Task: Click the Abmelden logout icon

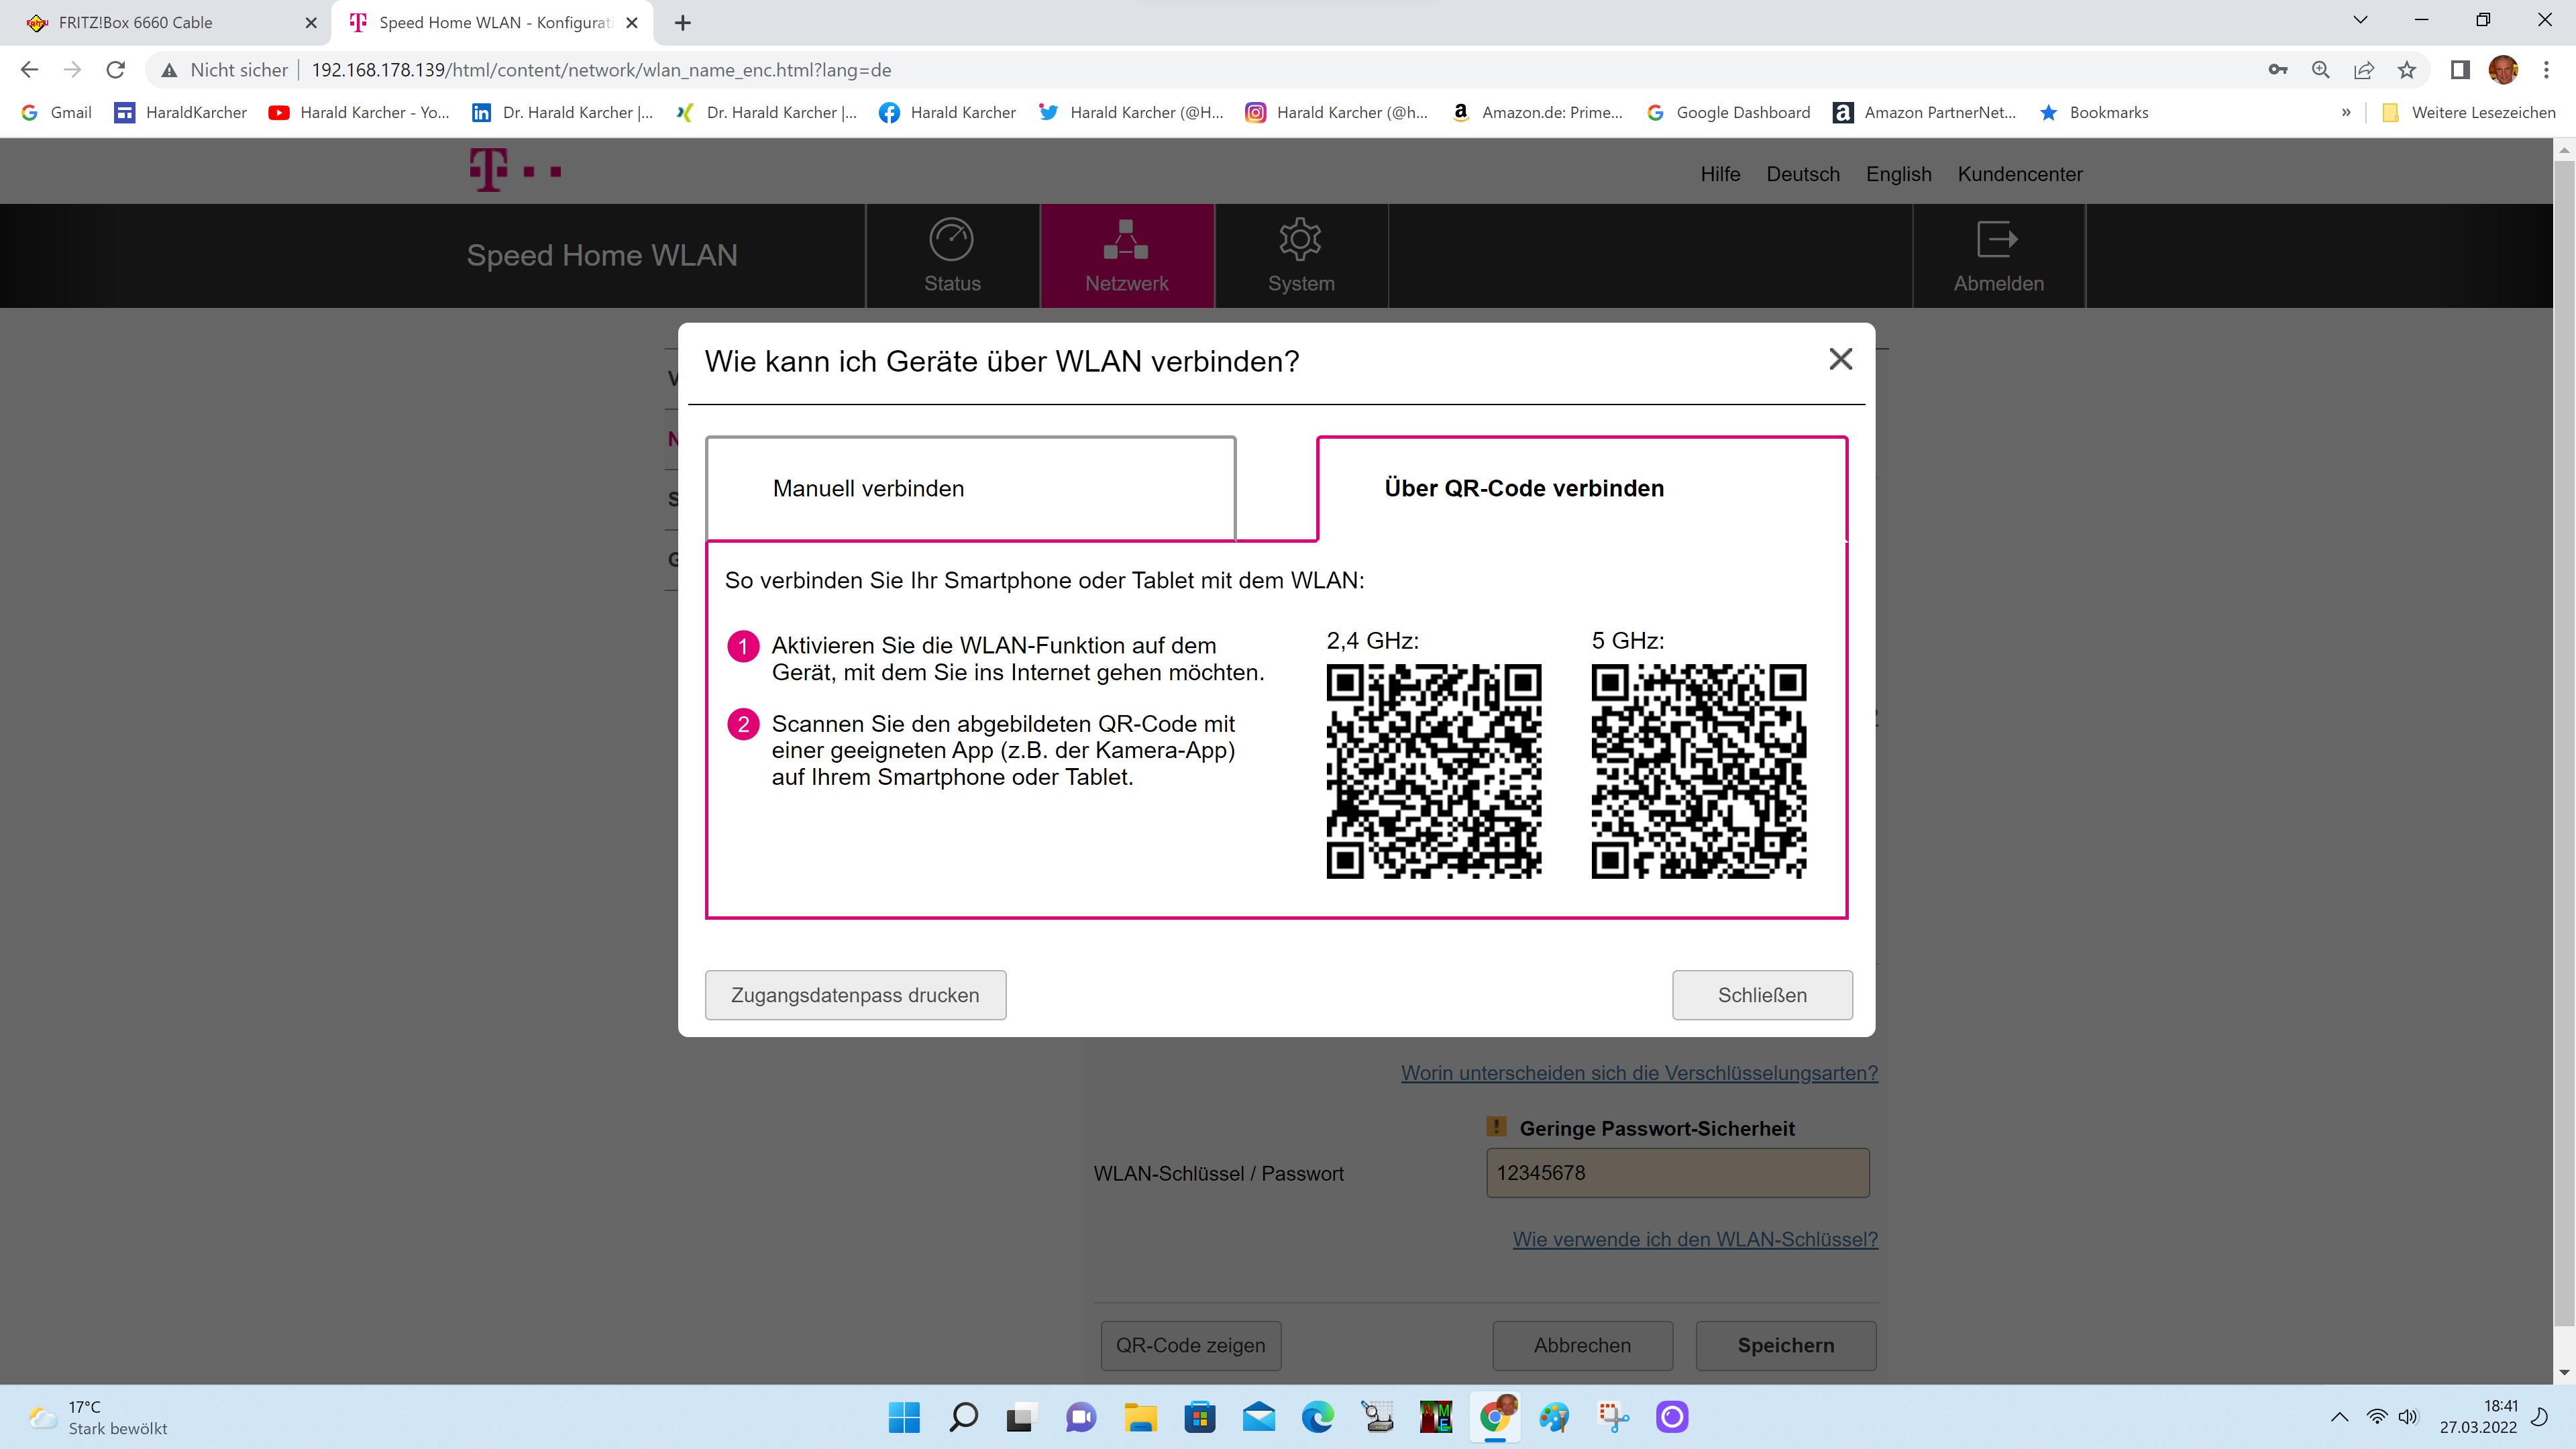Action: pyautogui.click(x=1997, y=240)
